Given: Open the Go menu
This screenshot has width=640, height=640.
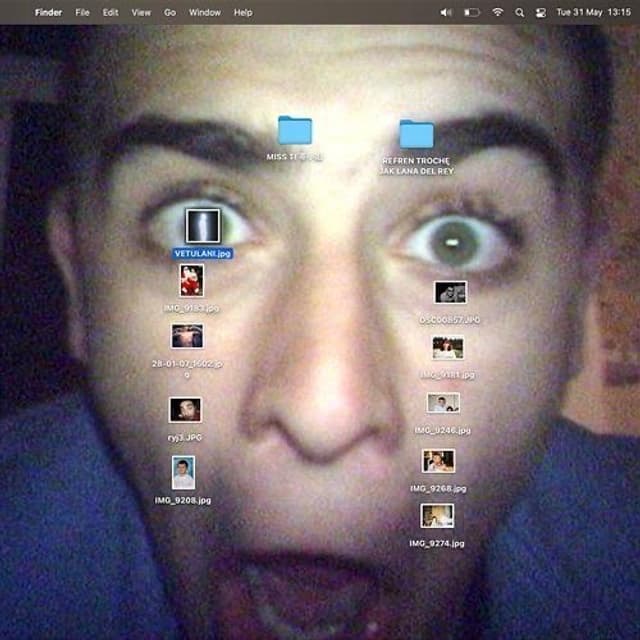Looking at the screenshot, I should 170,13.
